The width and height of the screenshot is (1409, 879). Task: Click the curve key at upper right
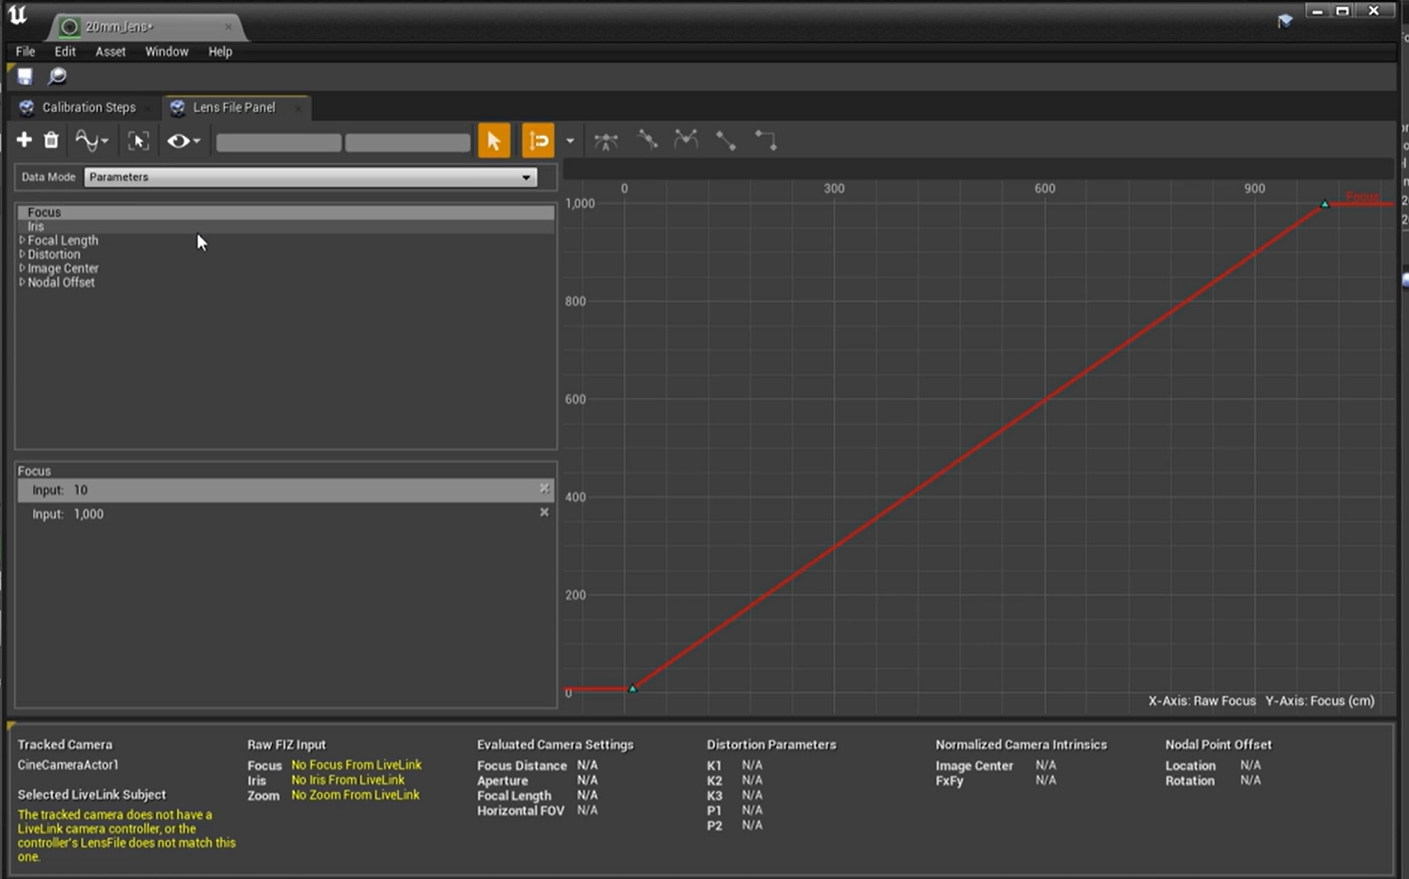pyautogui.click(x=1325, y=204)
